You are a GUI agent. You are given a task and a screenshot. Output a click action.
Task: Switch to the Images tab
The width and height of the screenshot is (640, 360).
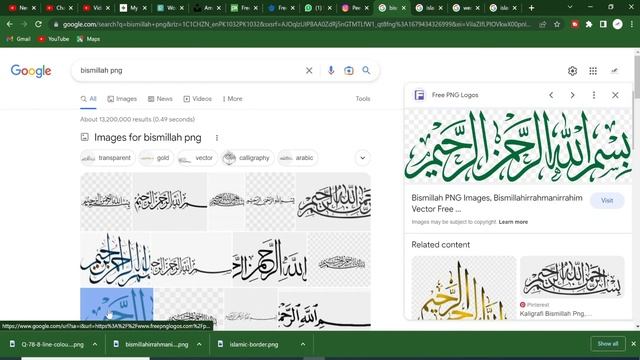pyautogui.click(x=122, y=99)
